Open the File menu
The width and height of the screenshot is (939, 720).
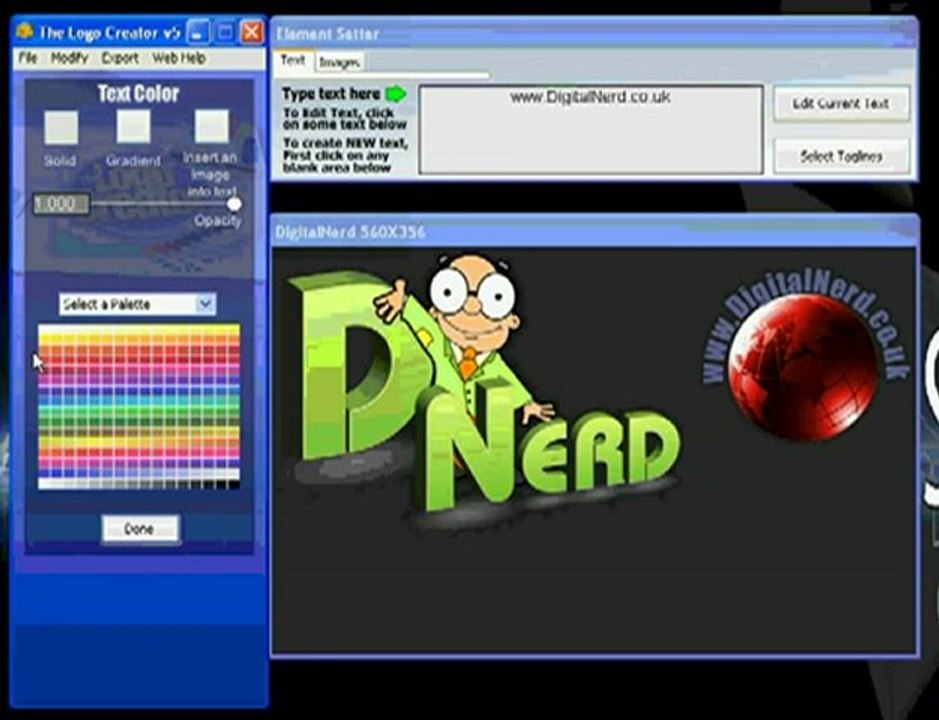tap(28, 58)
